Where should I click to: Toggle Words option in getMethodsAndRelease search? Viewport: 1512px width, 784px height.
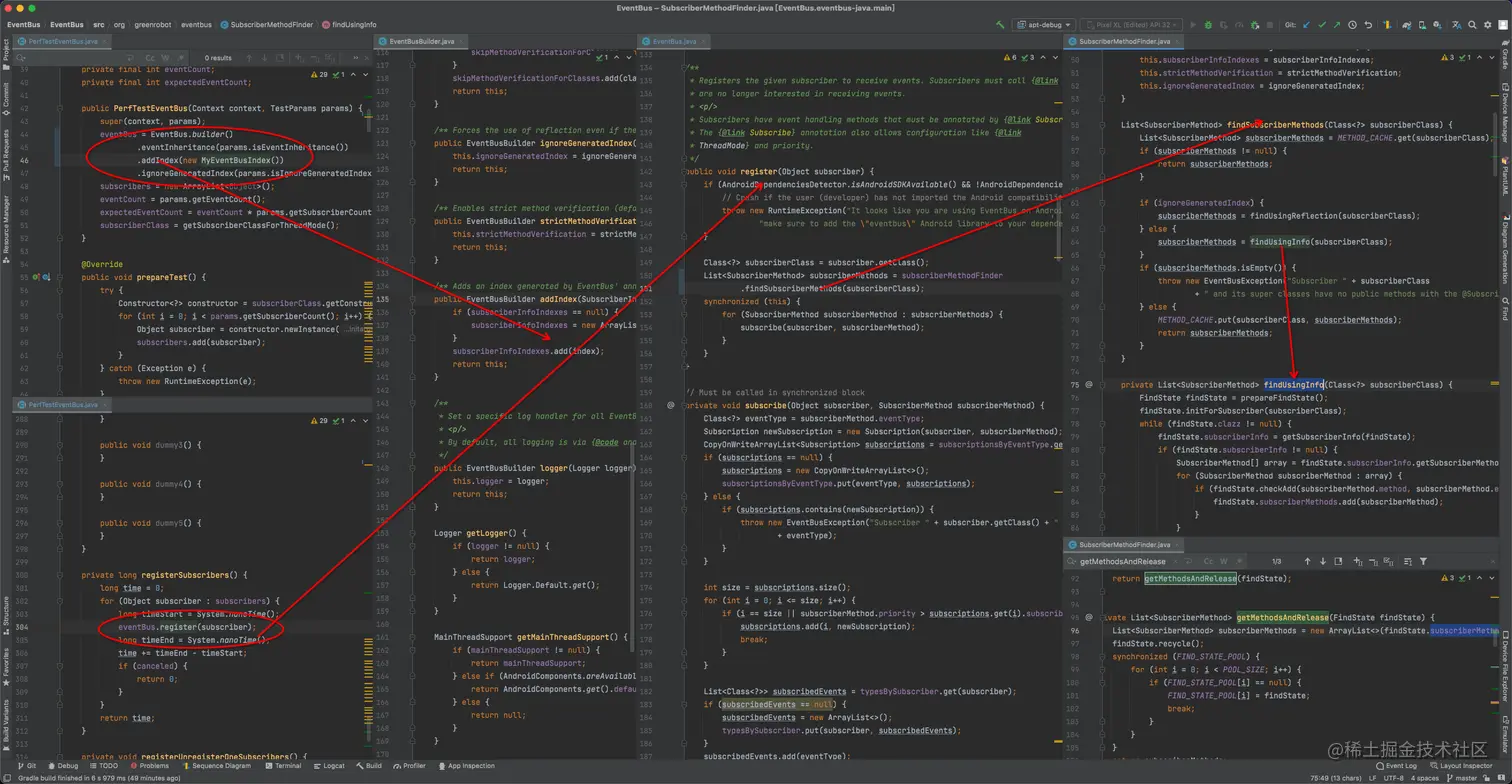(1223, 561)
